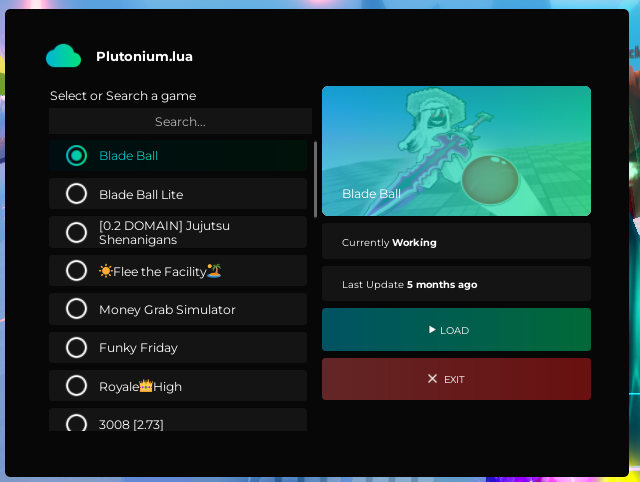
Task: Select the Funky Friday radio button
Action: tap(76, 347)
